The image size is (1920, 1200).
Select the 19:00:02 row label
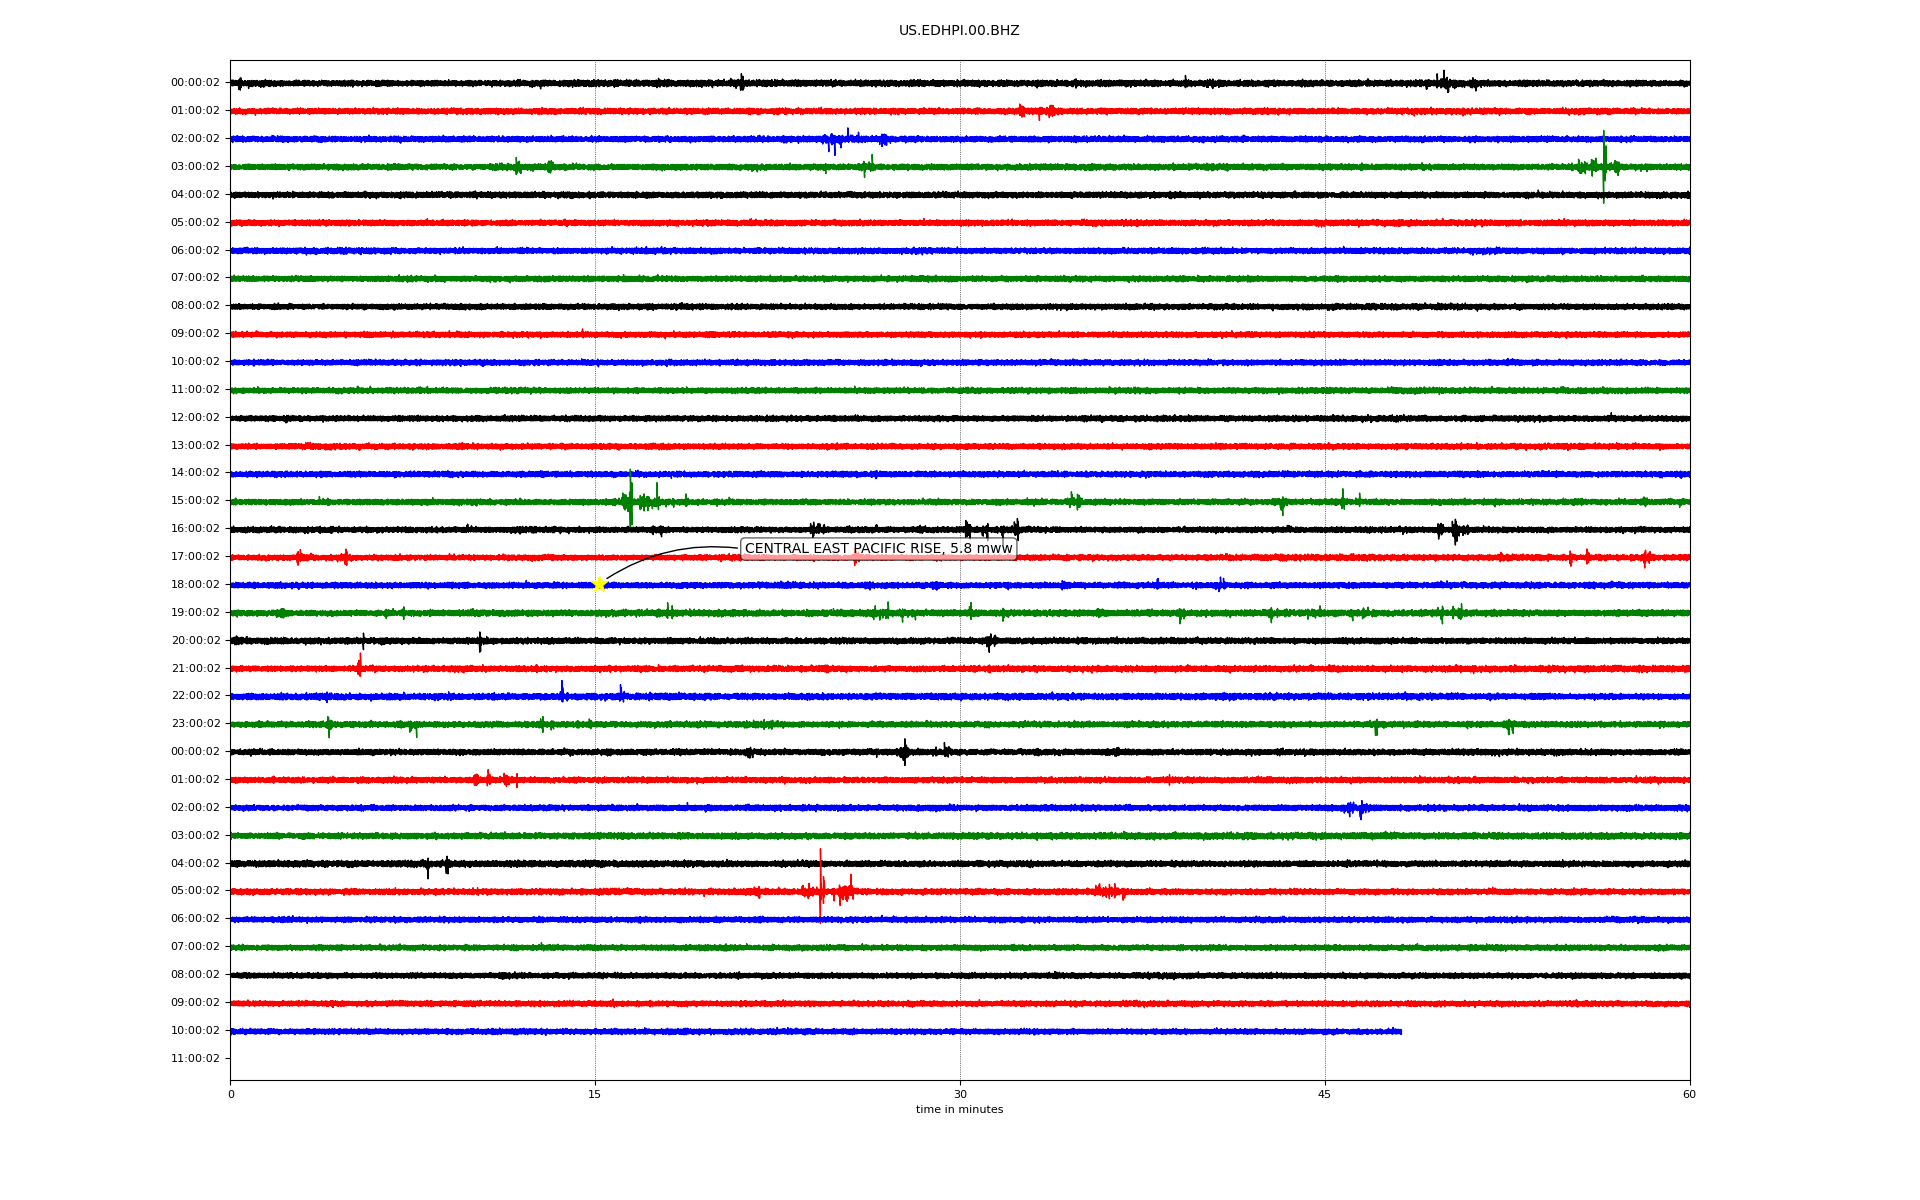[x=195, y=612]
